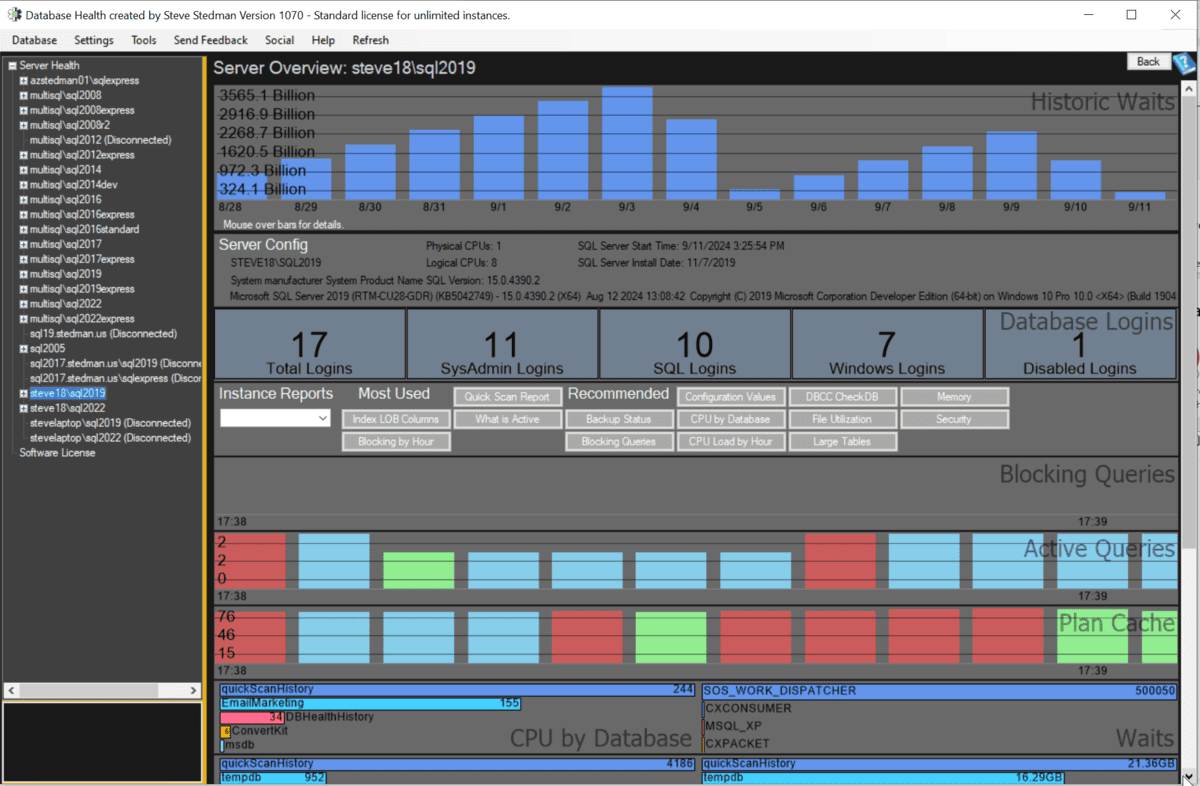The width and height of the screenshot is (1200, 786).
Task: Click tree horizontal scrollbar right arrow
Action: [194, 691]
